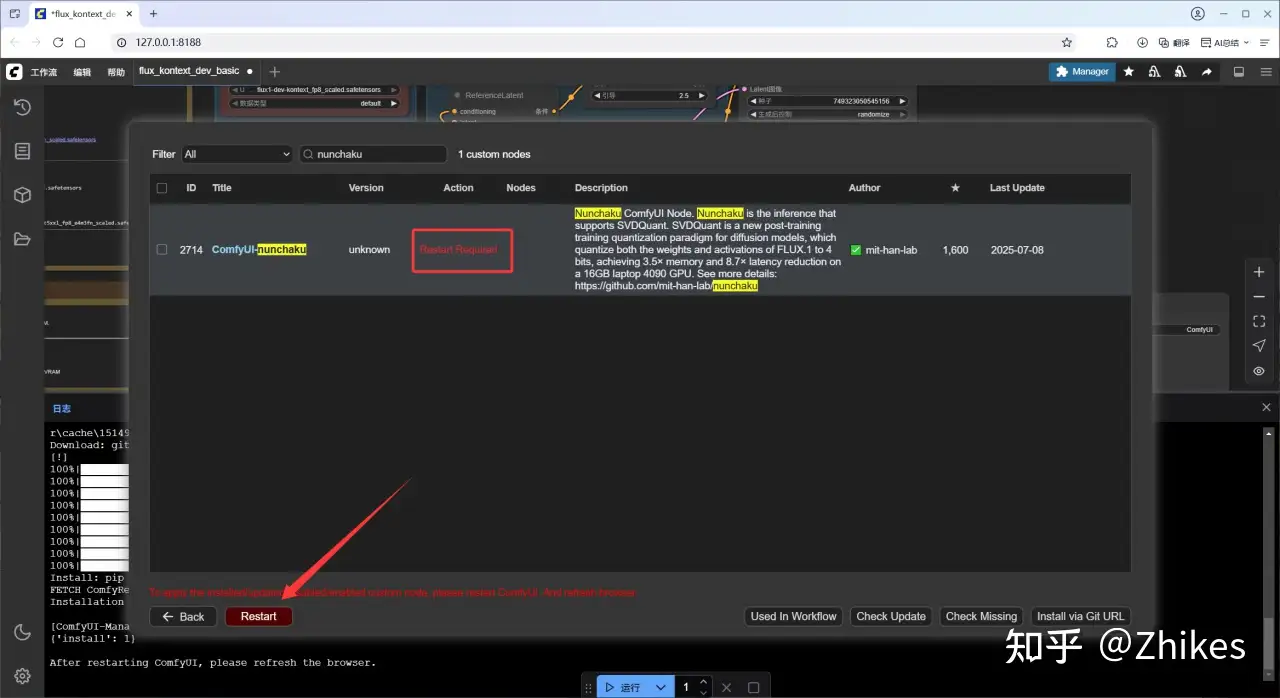Open browser extensions puzzle icon
Viewport: 1280px width, 698px height.
coord(1112,43)
